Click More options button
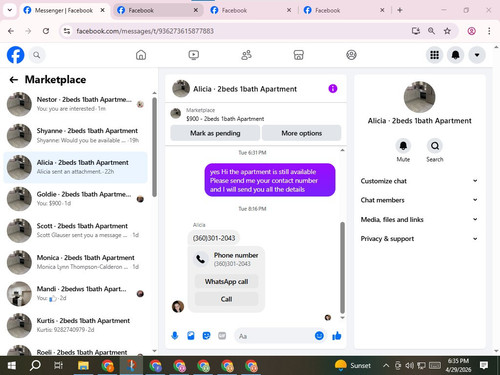This screenshot has width=500, height=375. tap(301, 133)
